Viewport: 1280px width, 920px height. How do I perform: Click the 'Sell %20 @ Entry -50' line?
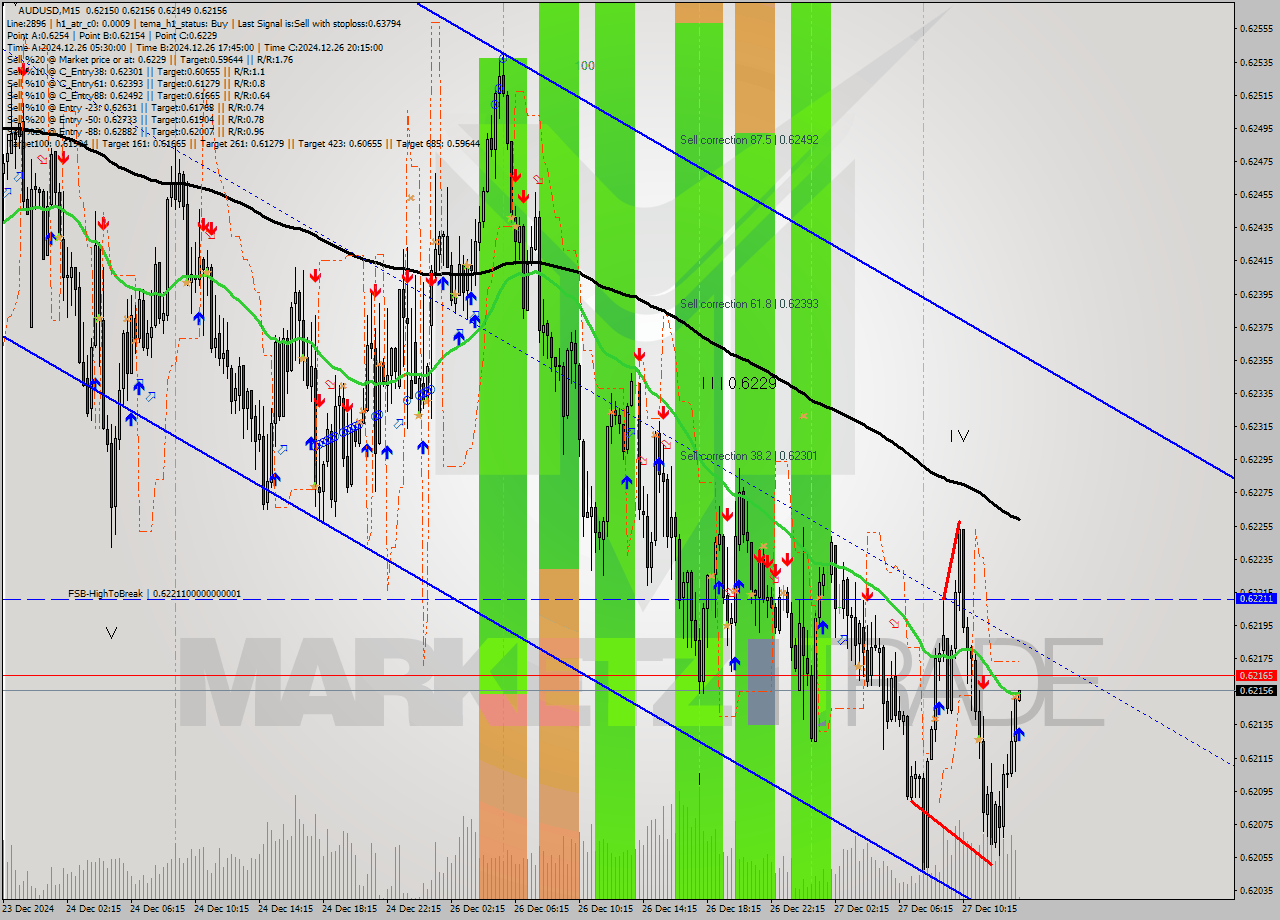coord(135,119)
